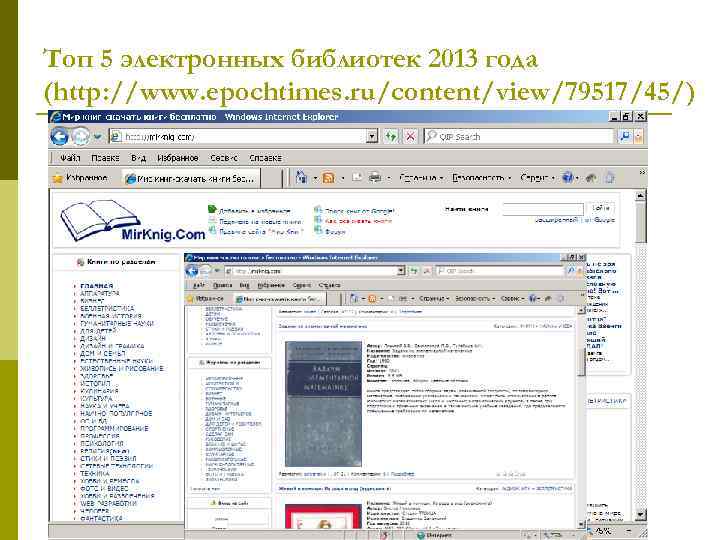Screen dimensions: 720x540
Task: Select ТЕХНИКА in the sections list
Action: tap(95, 473)
